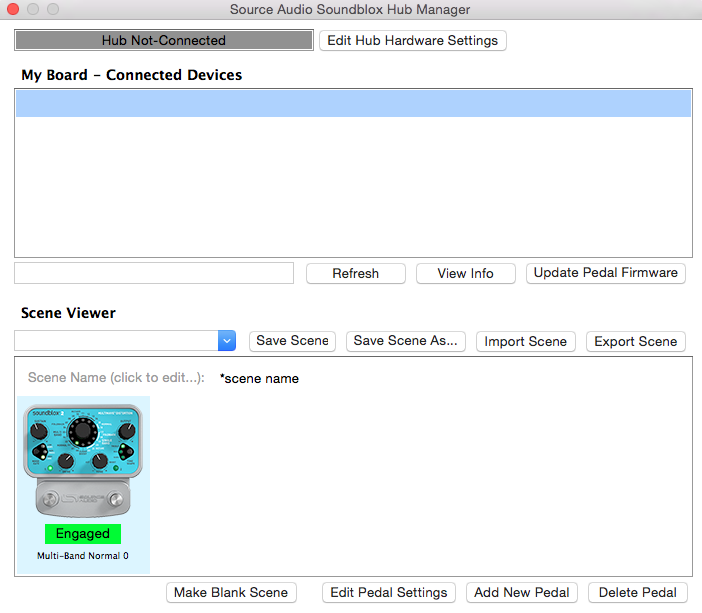Refresh the connected devices list
Image resolution: width=702 pixels, height=613 pixels.
[x=355, y=274]
